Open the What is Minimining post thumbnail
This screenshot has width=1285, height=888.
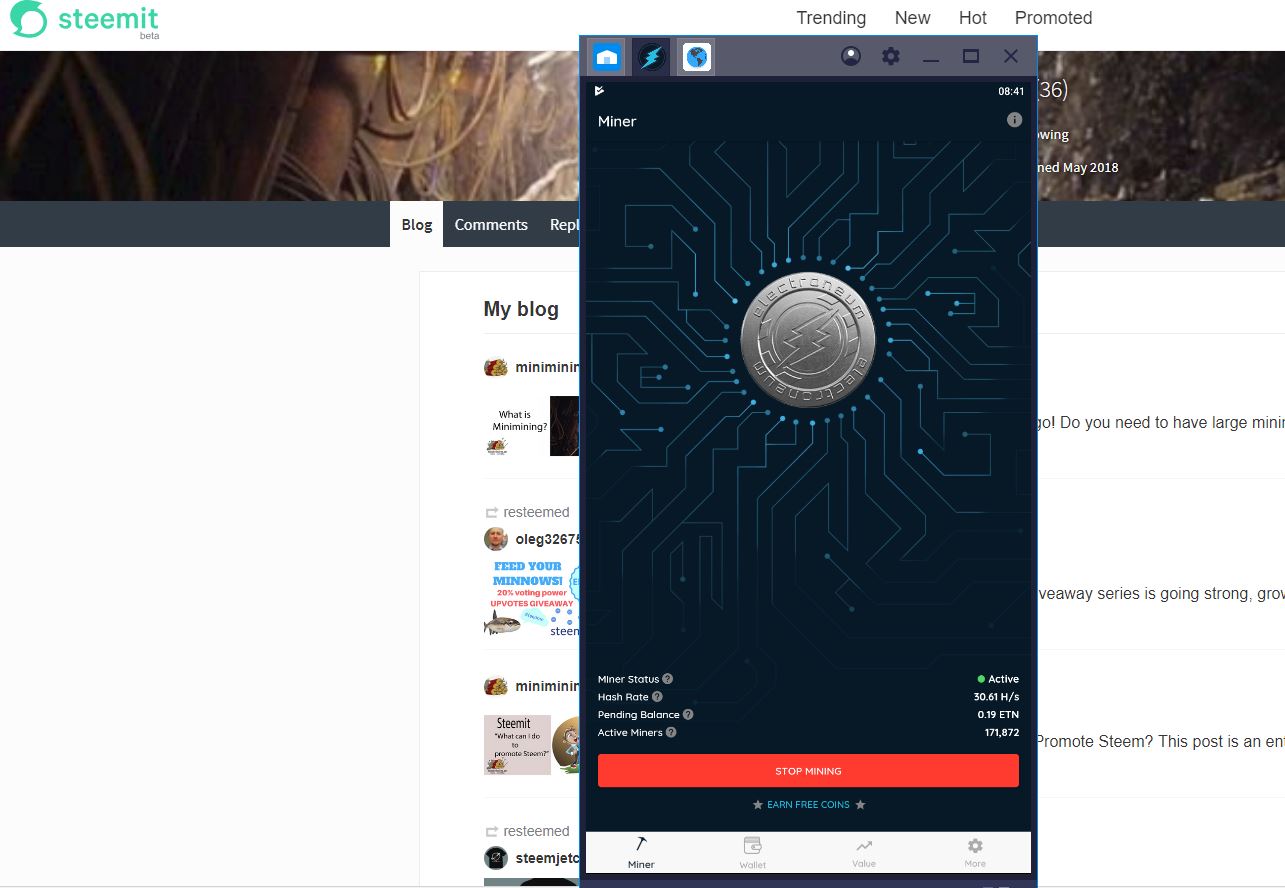coord(530,427)
